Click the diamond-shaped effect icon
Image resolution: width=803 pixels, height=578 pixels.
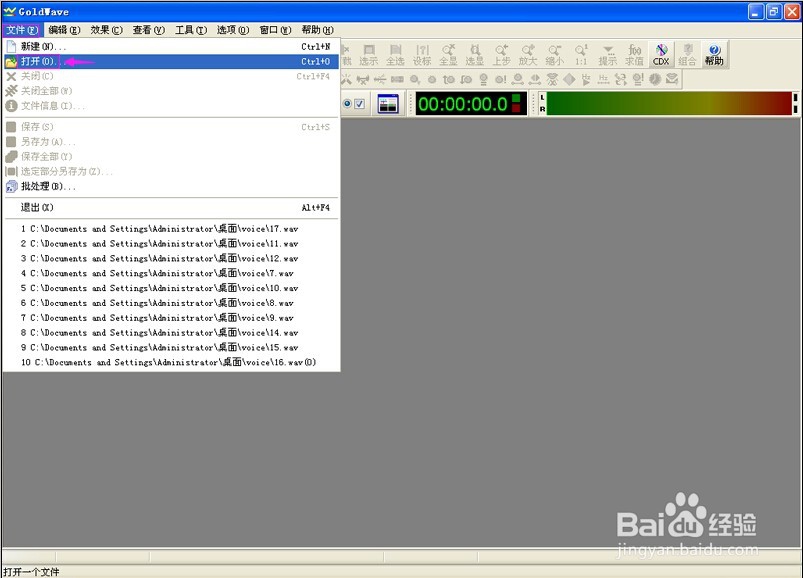click(569, 79)
